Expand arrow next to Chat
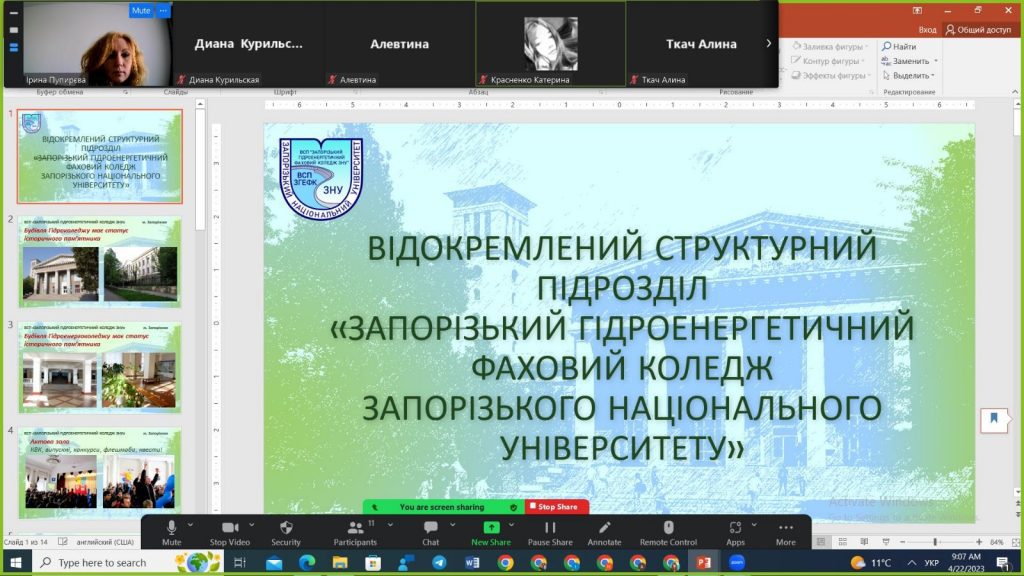This screenshot has width=1024, height=576. [x=453, y=524]
